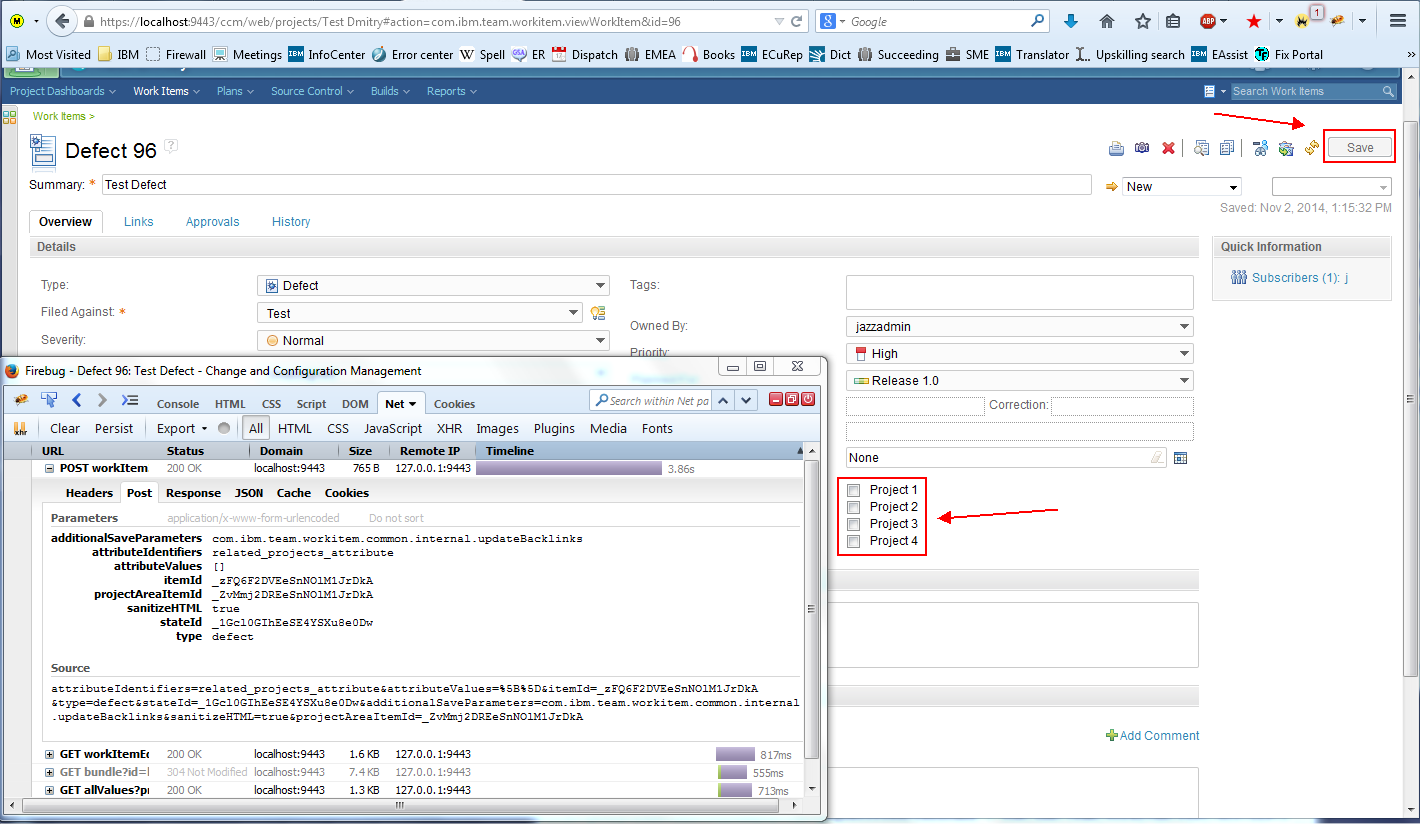Click the Firebug horizontal scrollbar thumb
This screenshot has height=824, width=1420.
pyautogui.click(x=402, y=805)
